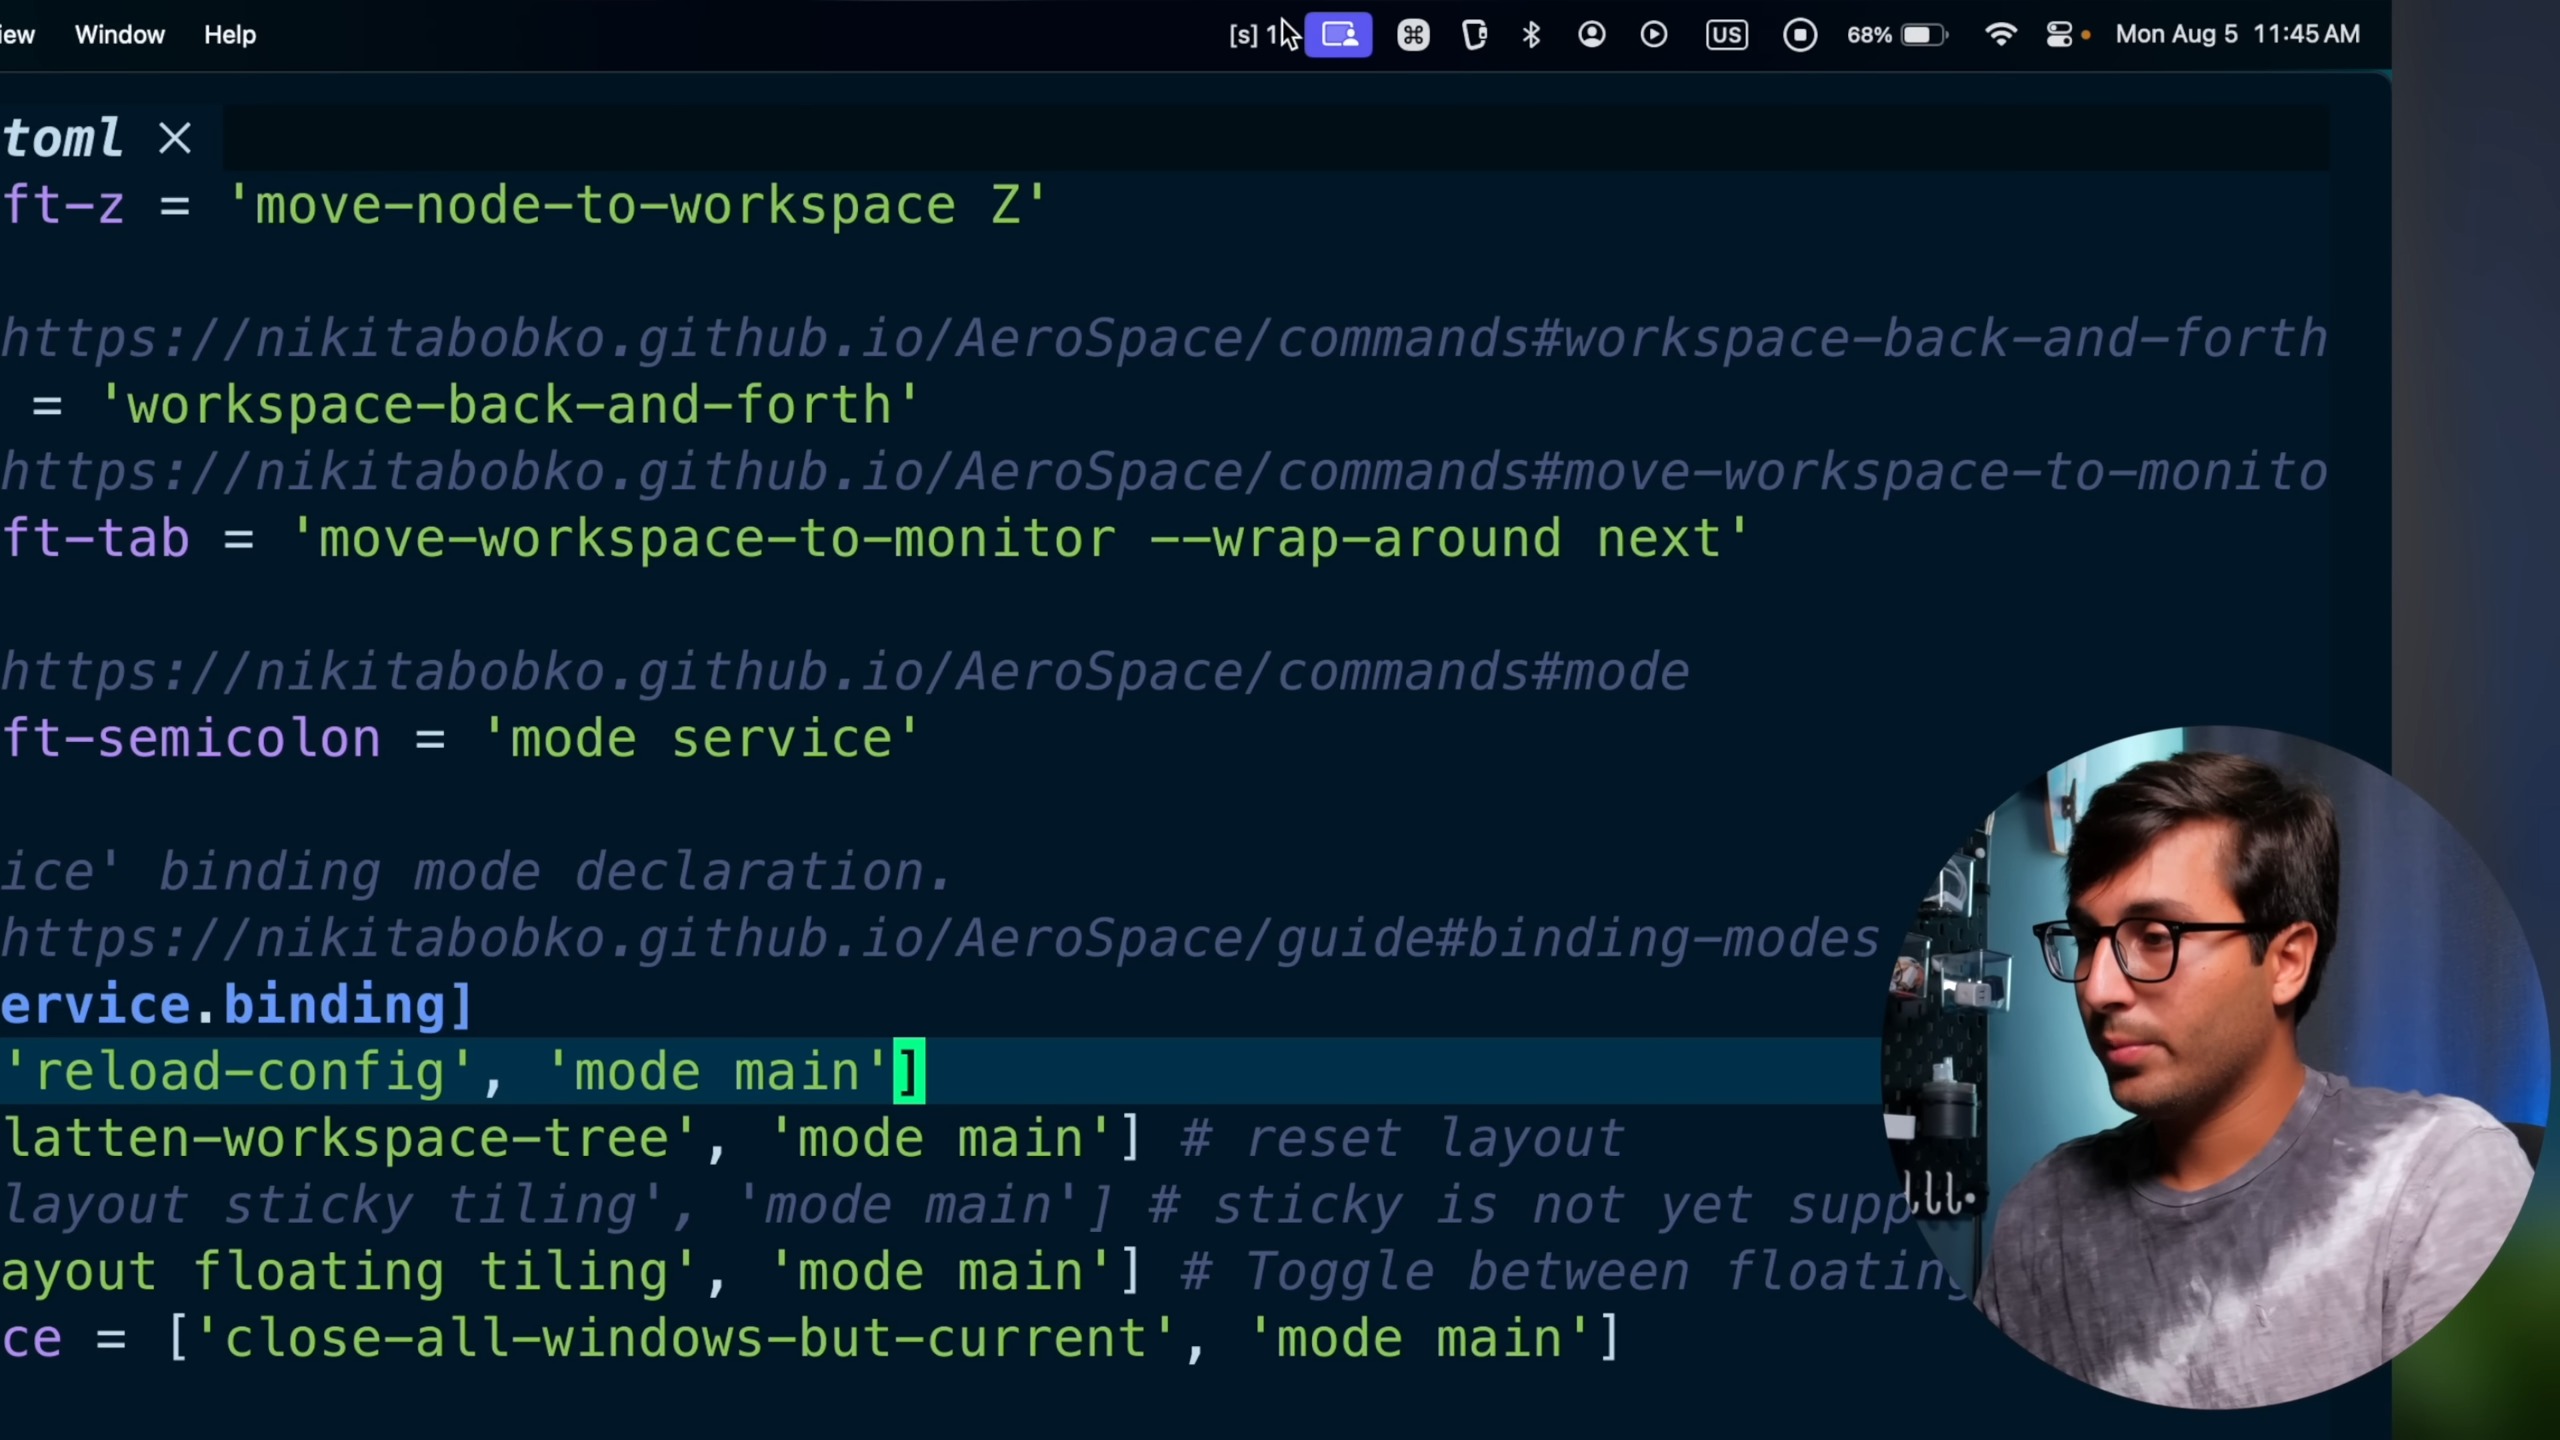Click the AeroSpace [s] workspace indicator
The image size is (2560, 1440).
coord(1243,35)
